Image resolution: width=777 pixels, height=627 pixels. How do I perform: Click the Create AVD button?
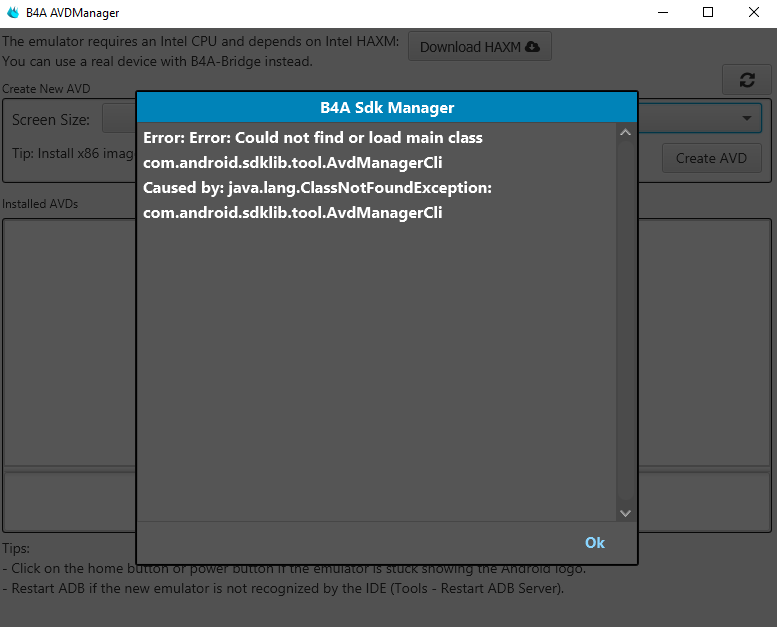point(711,158)
